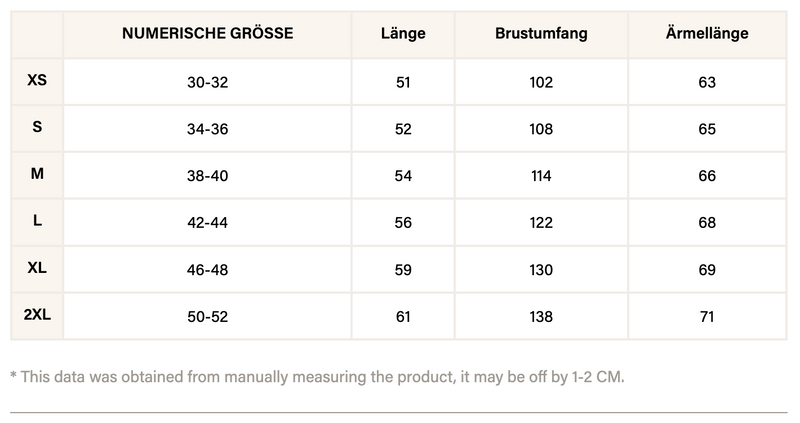This screenshot has height=423, width=800.
Task: Select the S size row label
Action: click(x=37, y=127)
